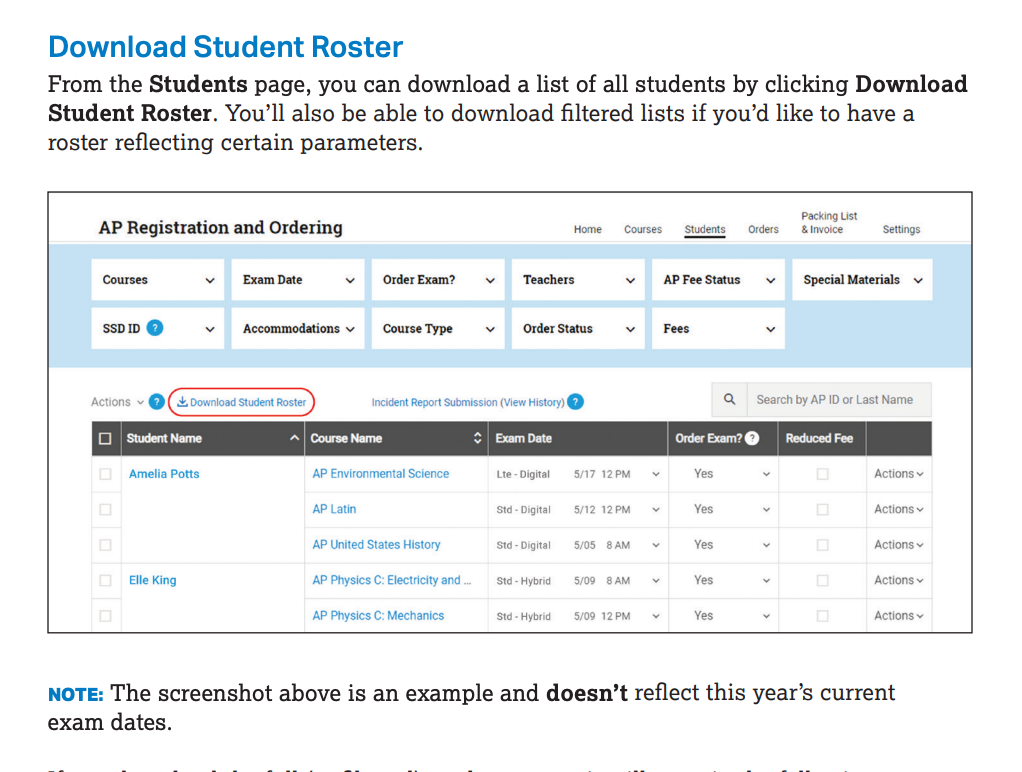Click the magnifying glass search icon
This screenshot has height=772, width=1022.
pos(730,400)
